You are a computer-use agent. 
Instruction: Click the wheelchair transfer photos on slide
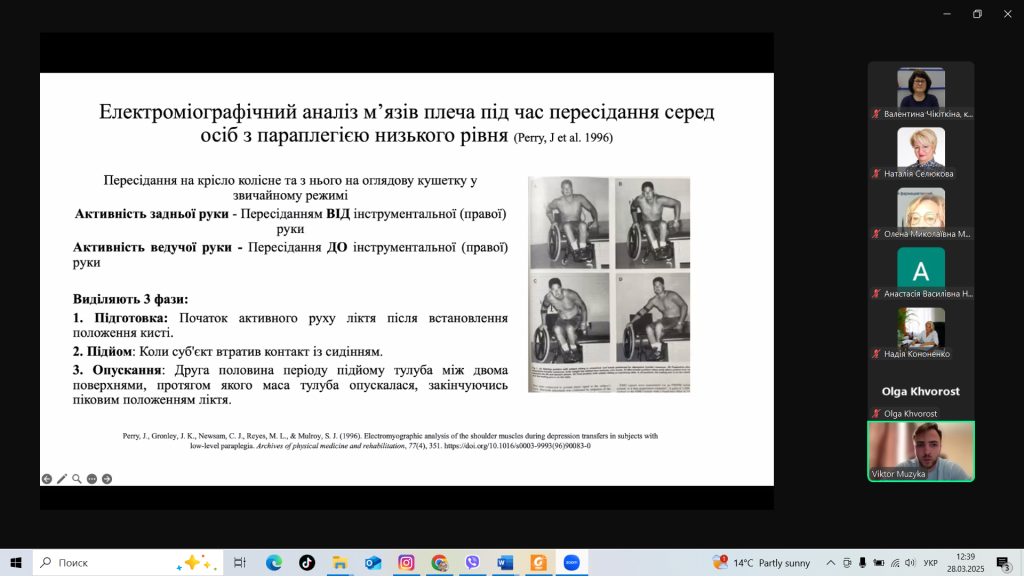point(609,284)
